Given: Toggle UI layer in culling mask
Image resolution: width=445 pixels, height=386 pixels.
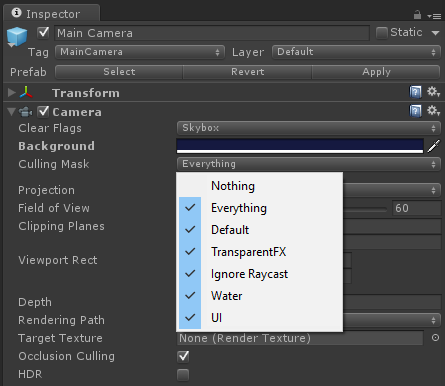Looking at the screenshot, I should point(259,318).
